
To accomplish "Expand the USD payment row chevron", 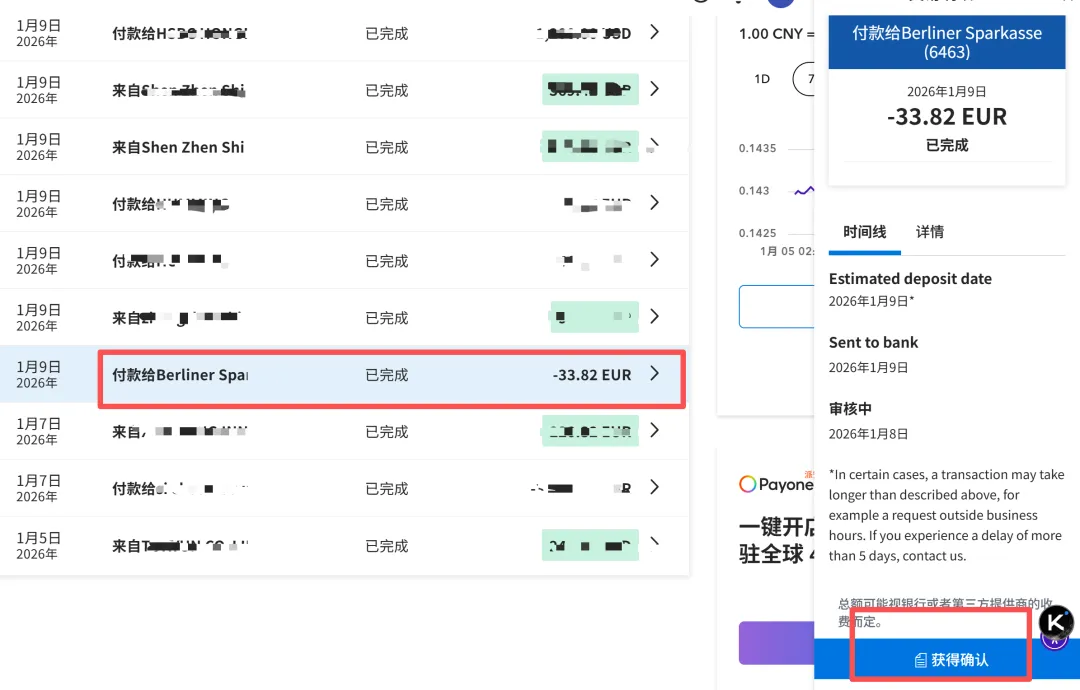I will click(654, 32).
